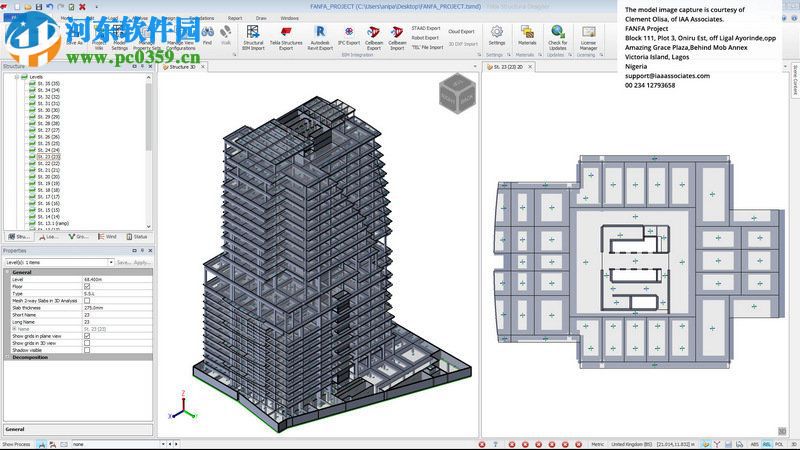Click United Kingdom (BS) in status bar
Viewport: 800px width, 450px height.
pyautogui.click(x=631, y=444)
